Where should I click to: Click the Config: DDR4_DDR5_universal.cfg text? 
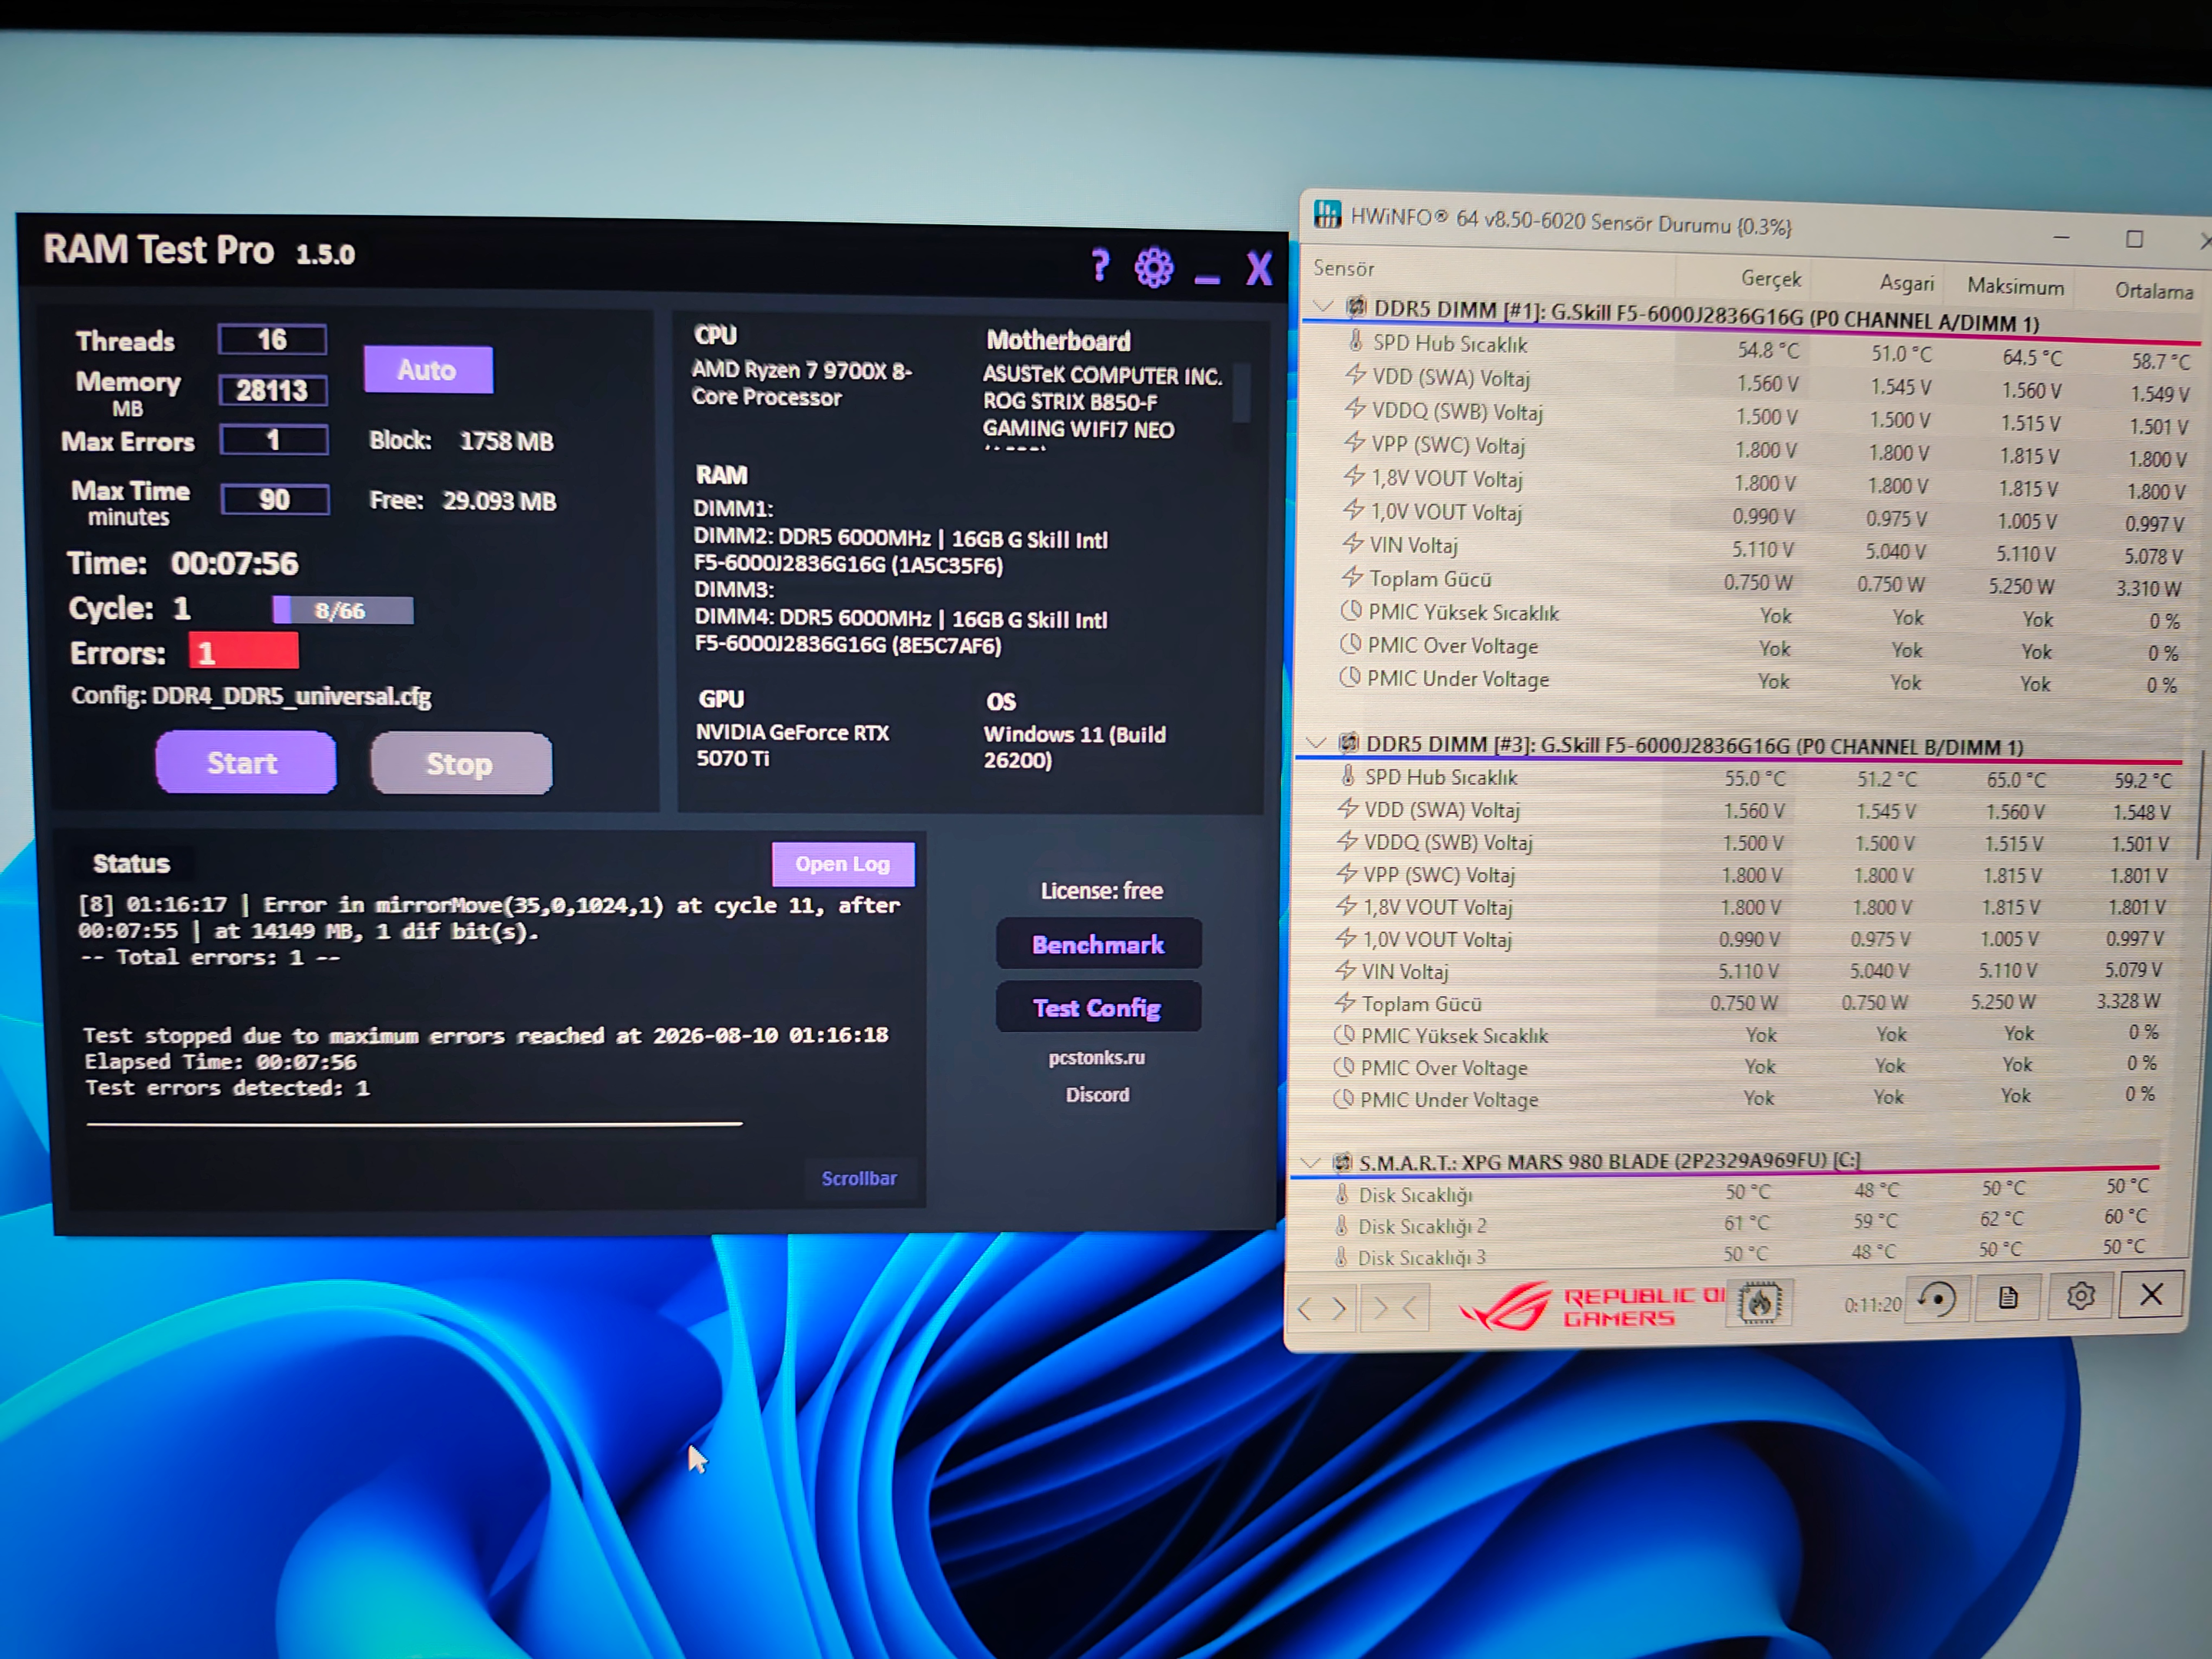251,696
